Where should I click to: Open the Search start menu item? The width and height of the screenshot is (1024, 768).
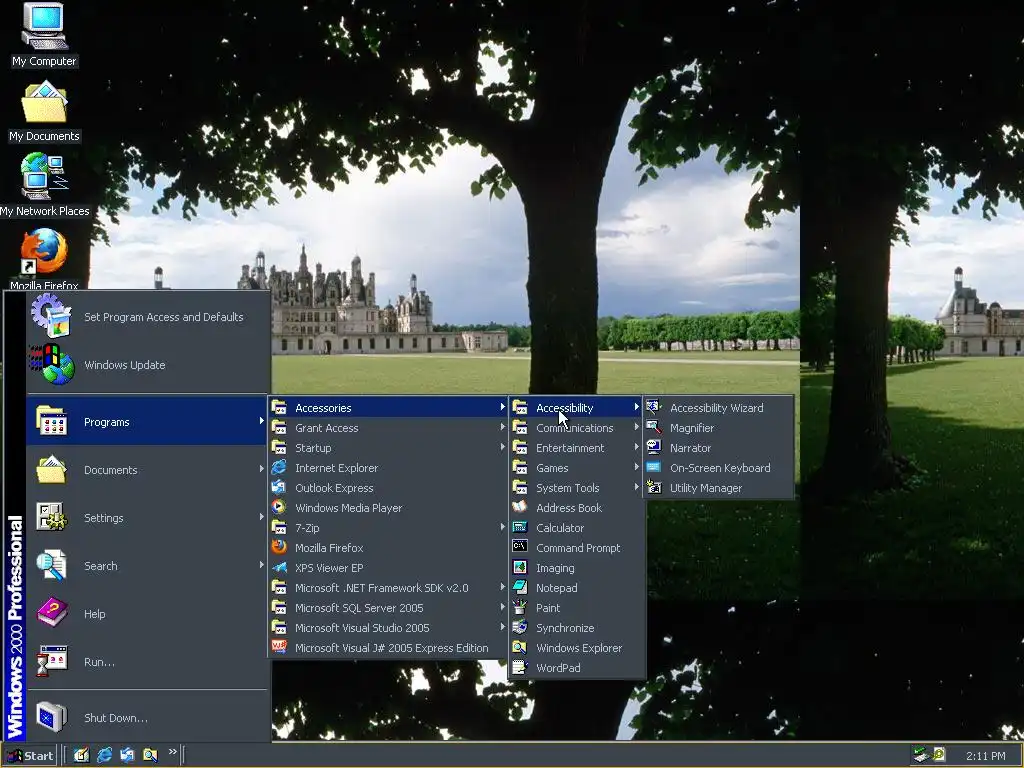coord(147,566)
